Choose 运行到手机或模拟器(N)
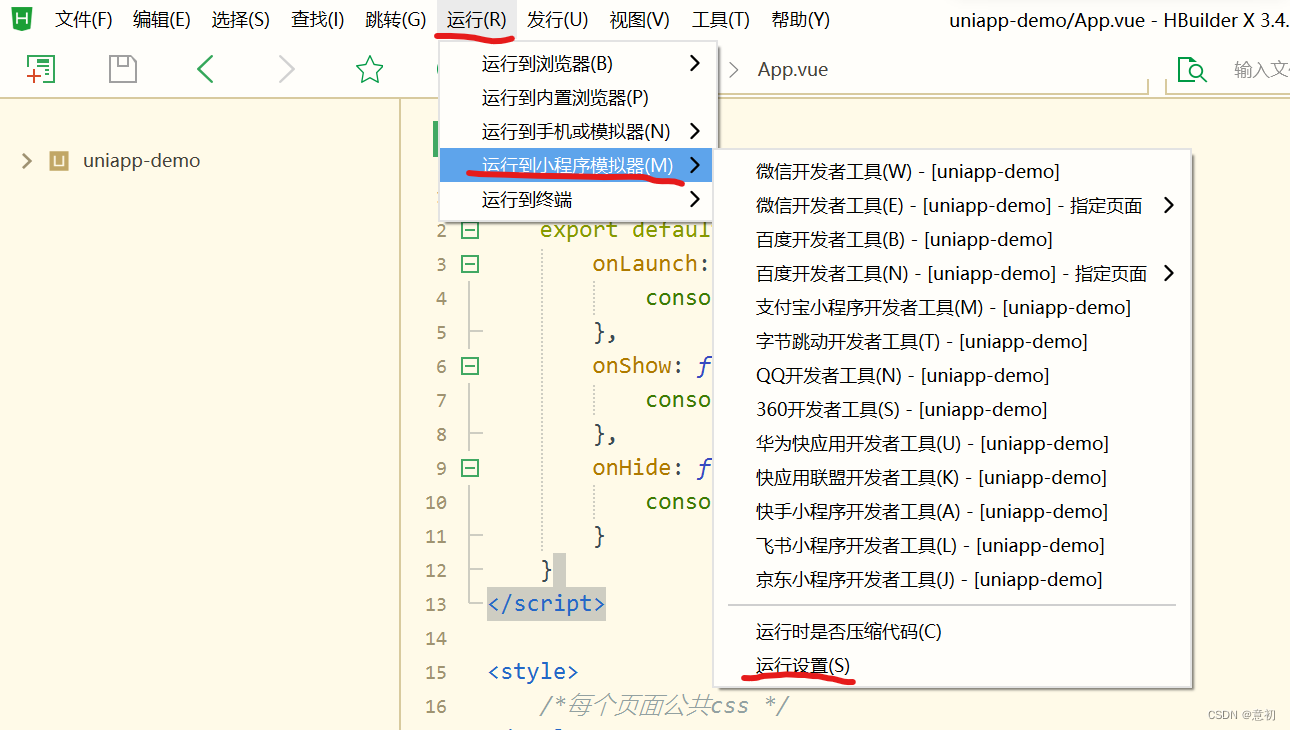The image size is (1290, 730). point(576,132)
